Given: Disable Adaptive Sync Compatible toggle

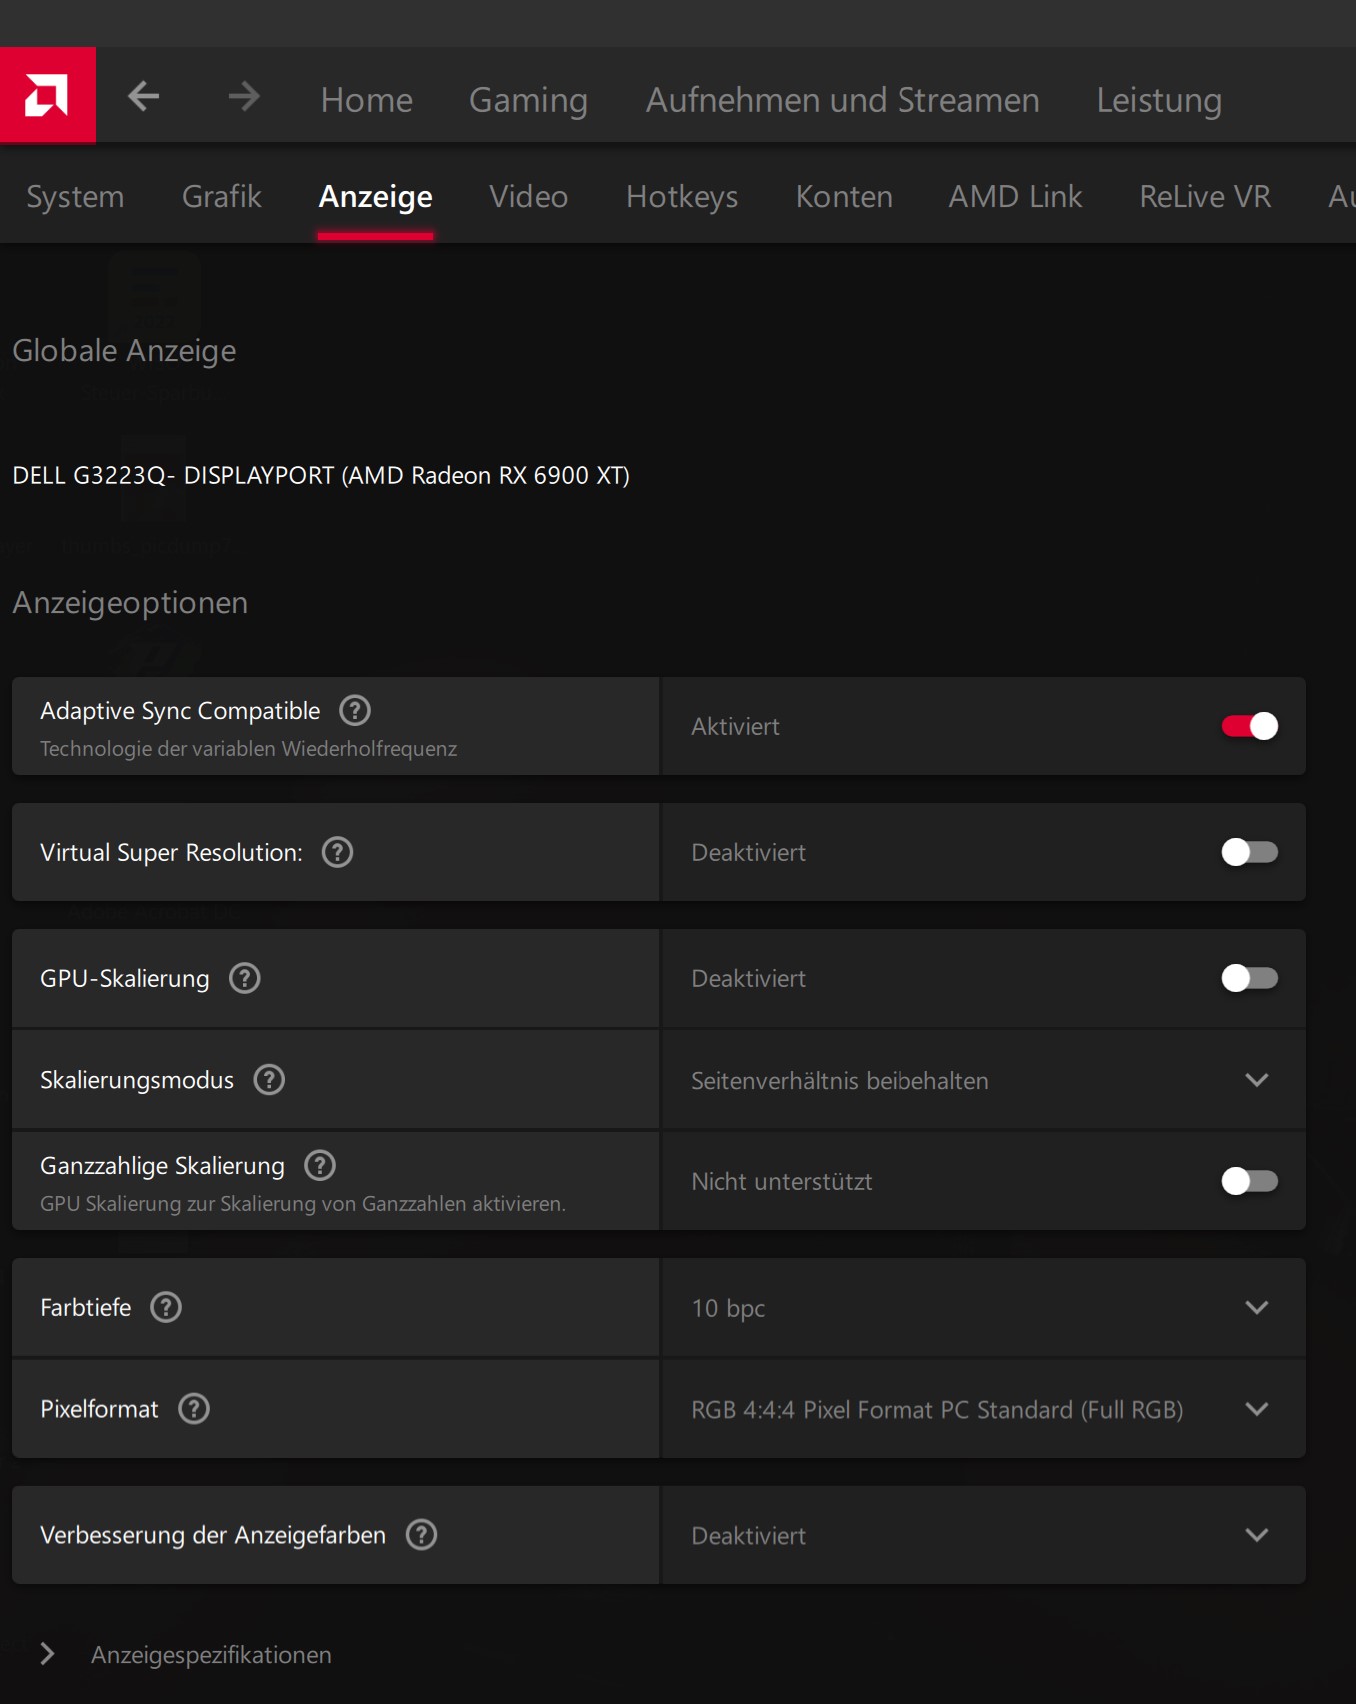Looking at the screenshot, I should point(1250,726).
